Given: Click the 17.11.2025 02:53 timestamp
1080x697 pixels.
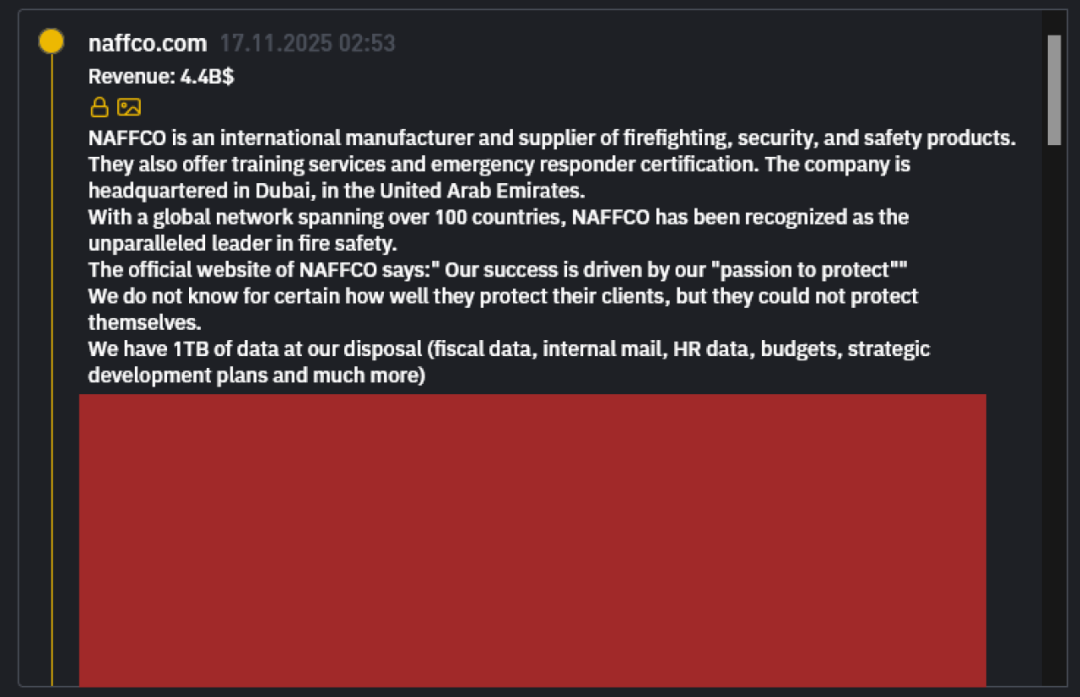Looking at the screenshot, I should tap(307, 43).
